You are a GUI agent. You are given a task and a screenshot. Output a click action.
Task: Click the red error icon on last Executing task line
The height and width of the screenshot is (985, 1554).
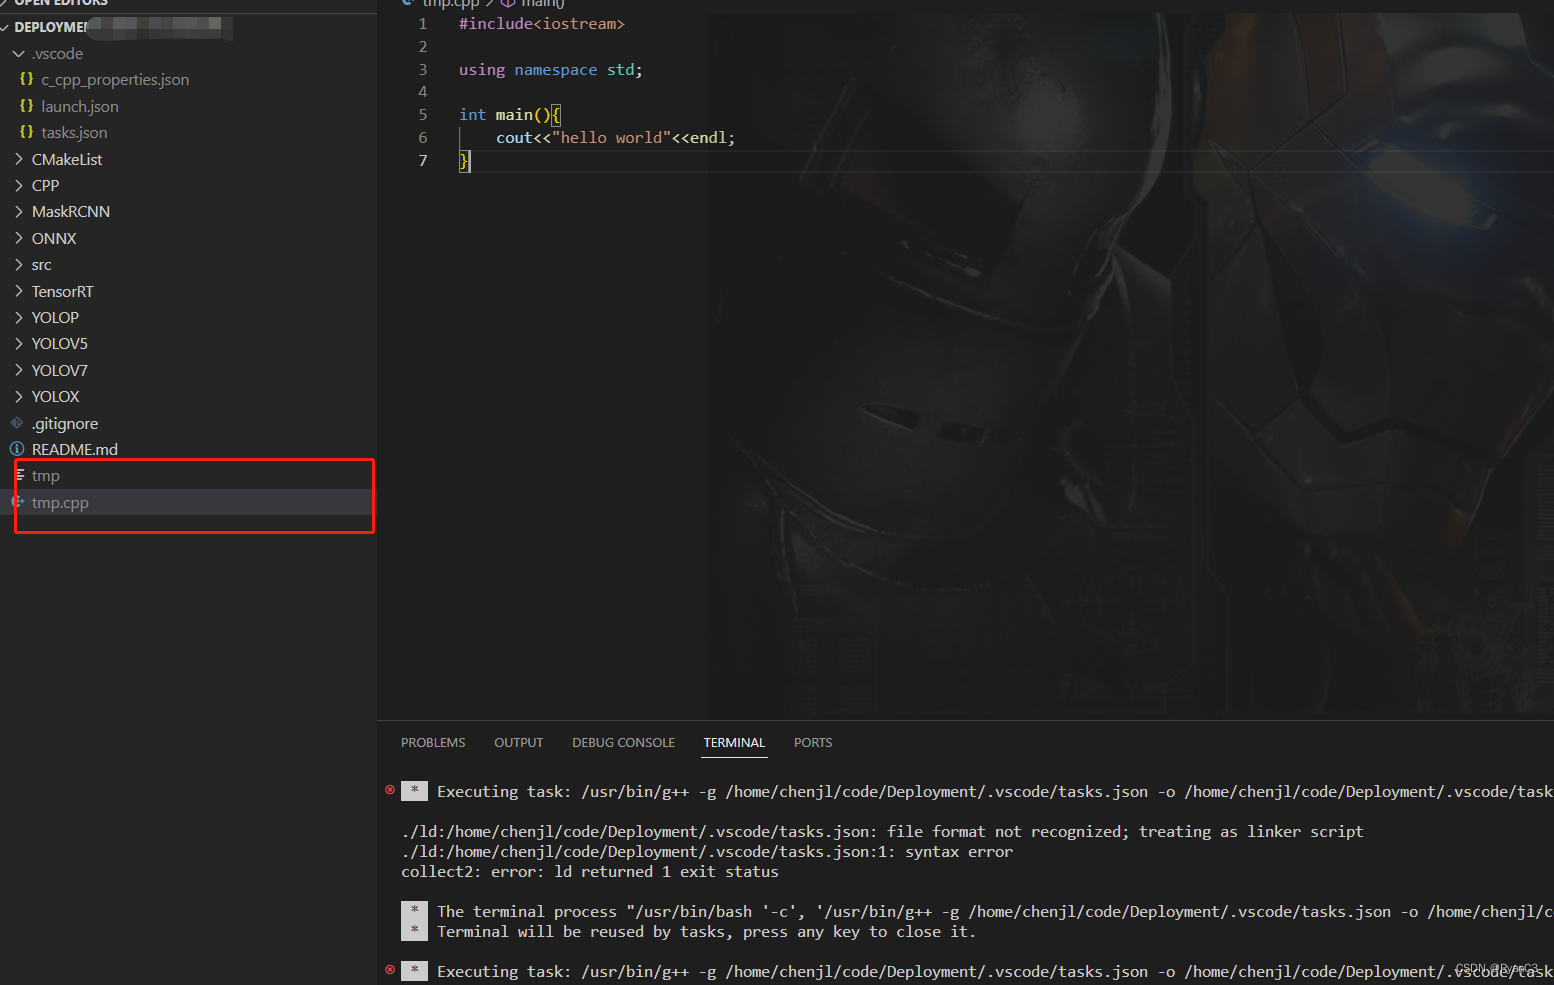point(390,970)
